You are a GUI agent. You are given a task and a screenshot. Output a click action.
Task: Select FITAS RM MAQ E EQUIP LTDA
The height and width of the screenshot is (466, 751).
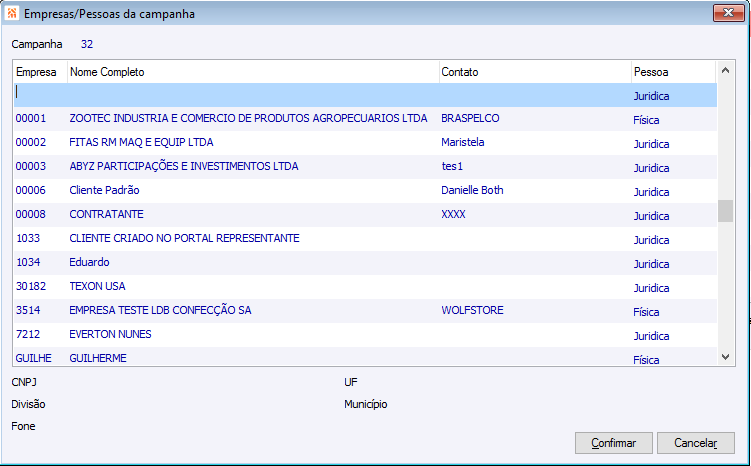tap(141, 142)
